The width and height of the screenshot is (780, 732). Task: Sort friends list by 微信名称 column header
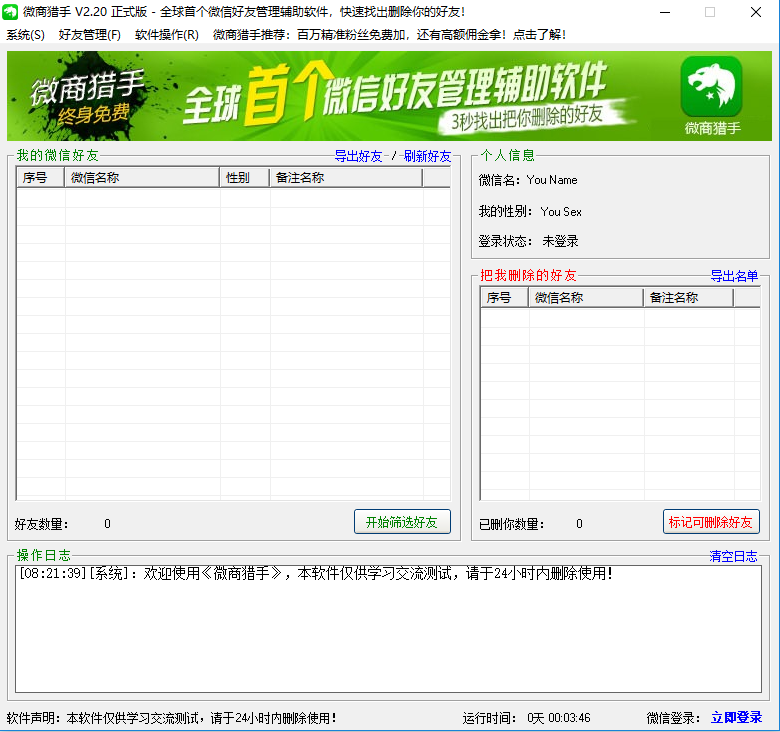click(142, 178)
